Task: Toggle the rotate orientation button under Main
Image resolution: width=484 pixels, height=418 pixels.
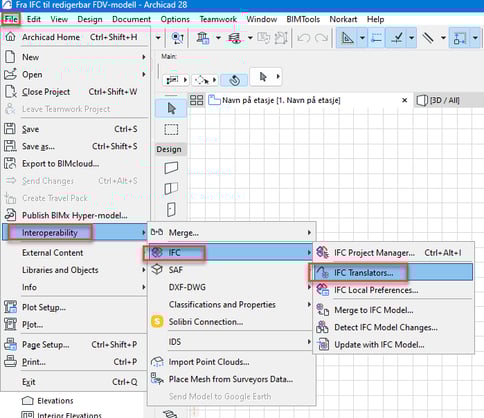Action: point(234,80)
